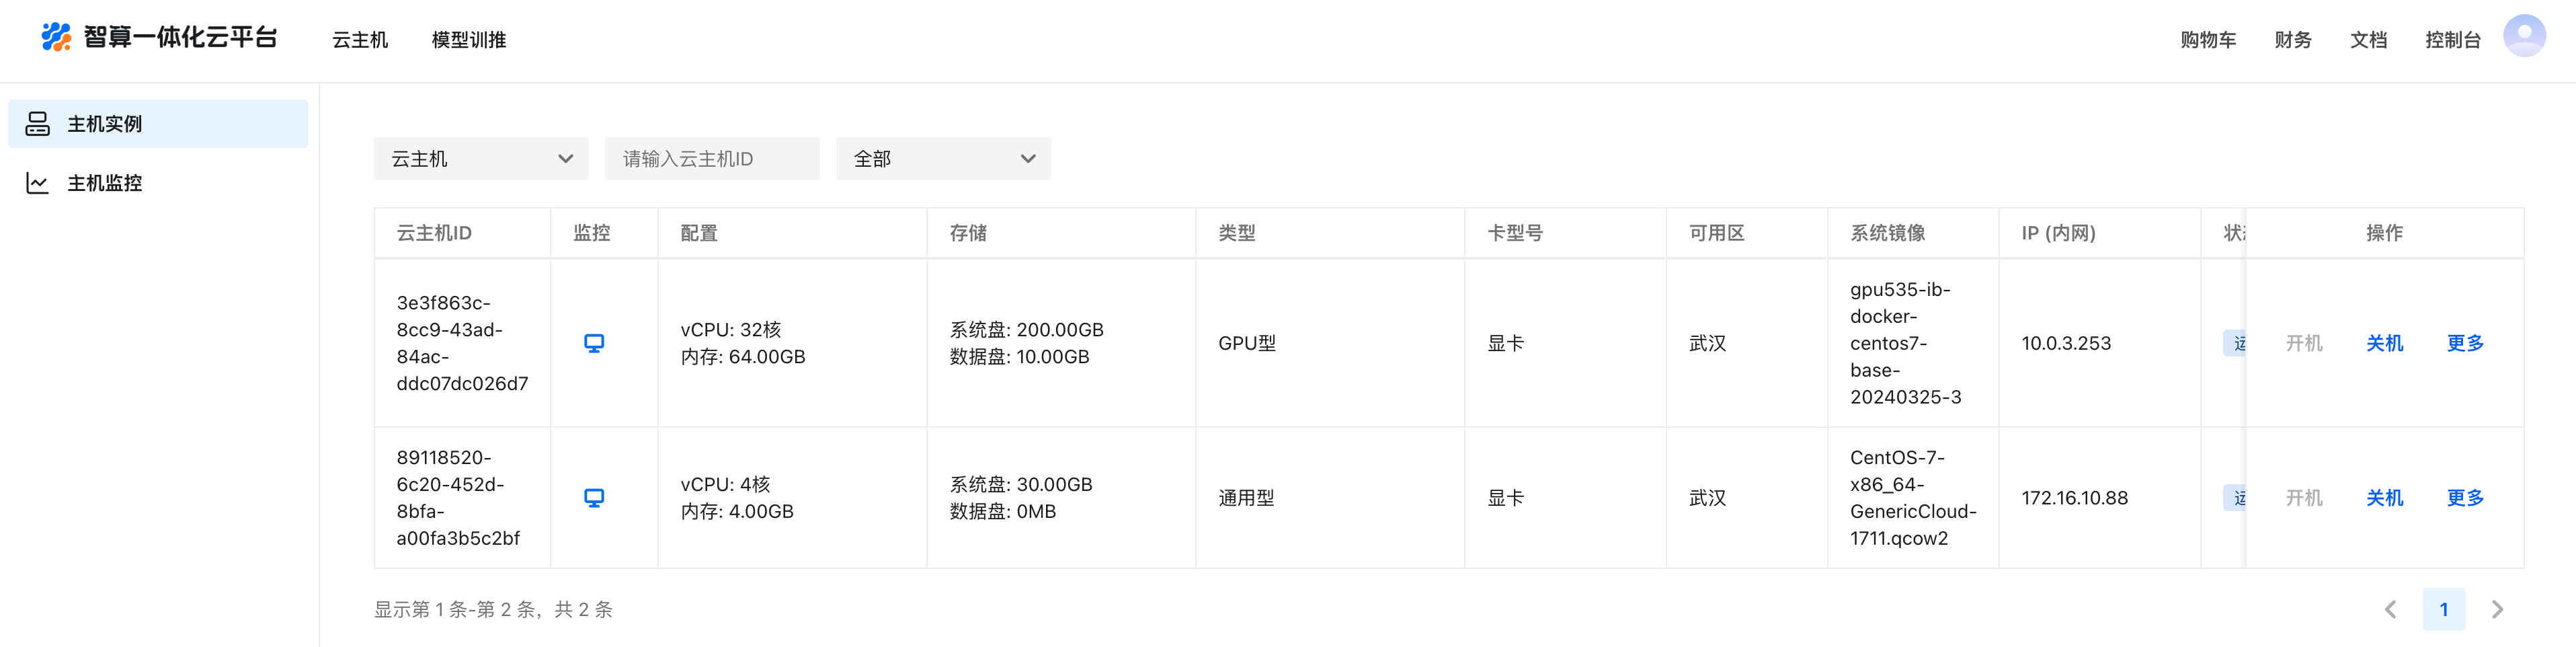
Task: Go to the 财务 section
Action: (2293, 40)
